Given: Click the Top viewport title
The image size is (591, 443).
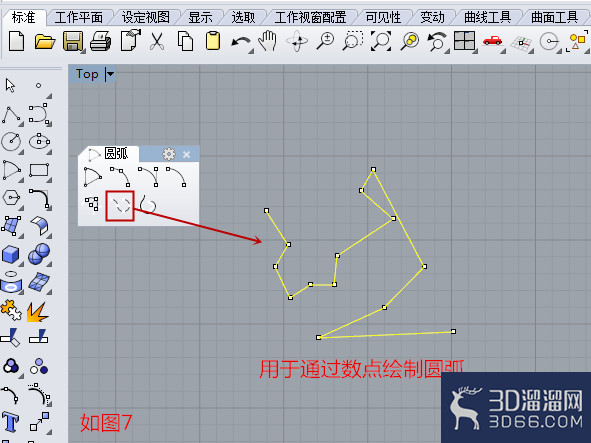Looking at the screenshot, I should coord(87,74).
